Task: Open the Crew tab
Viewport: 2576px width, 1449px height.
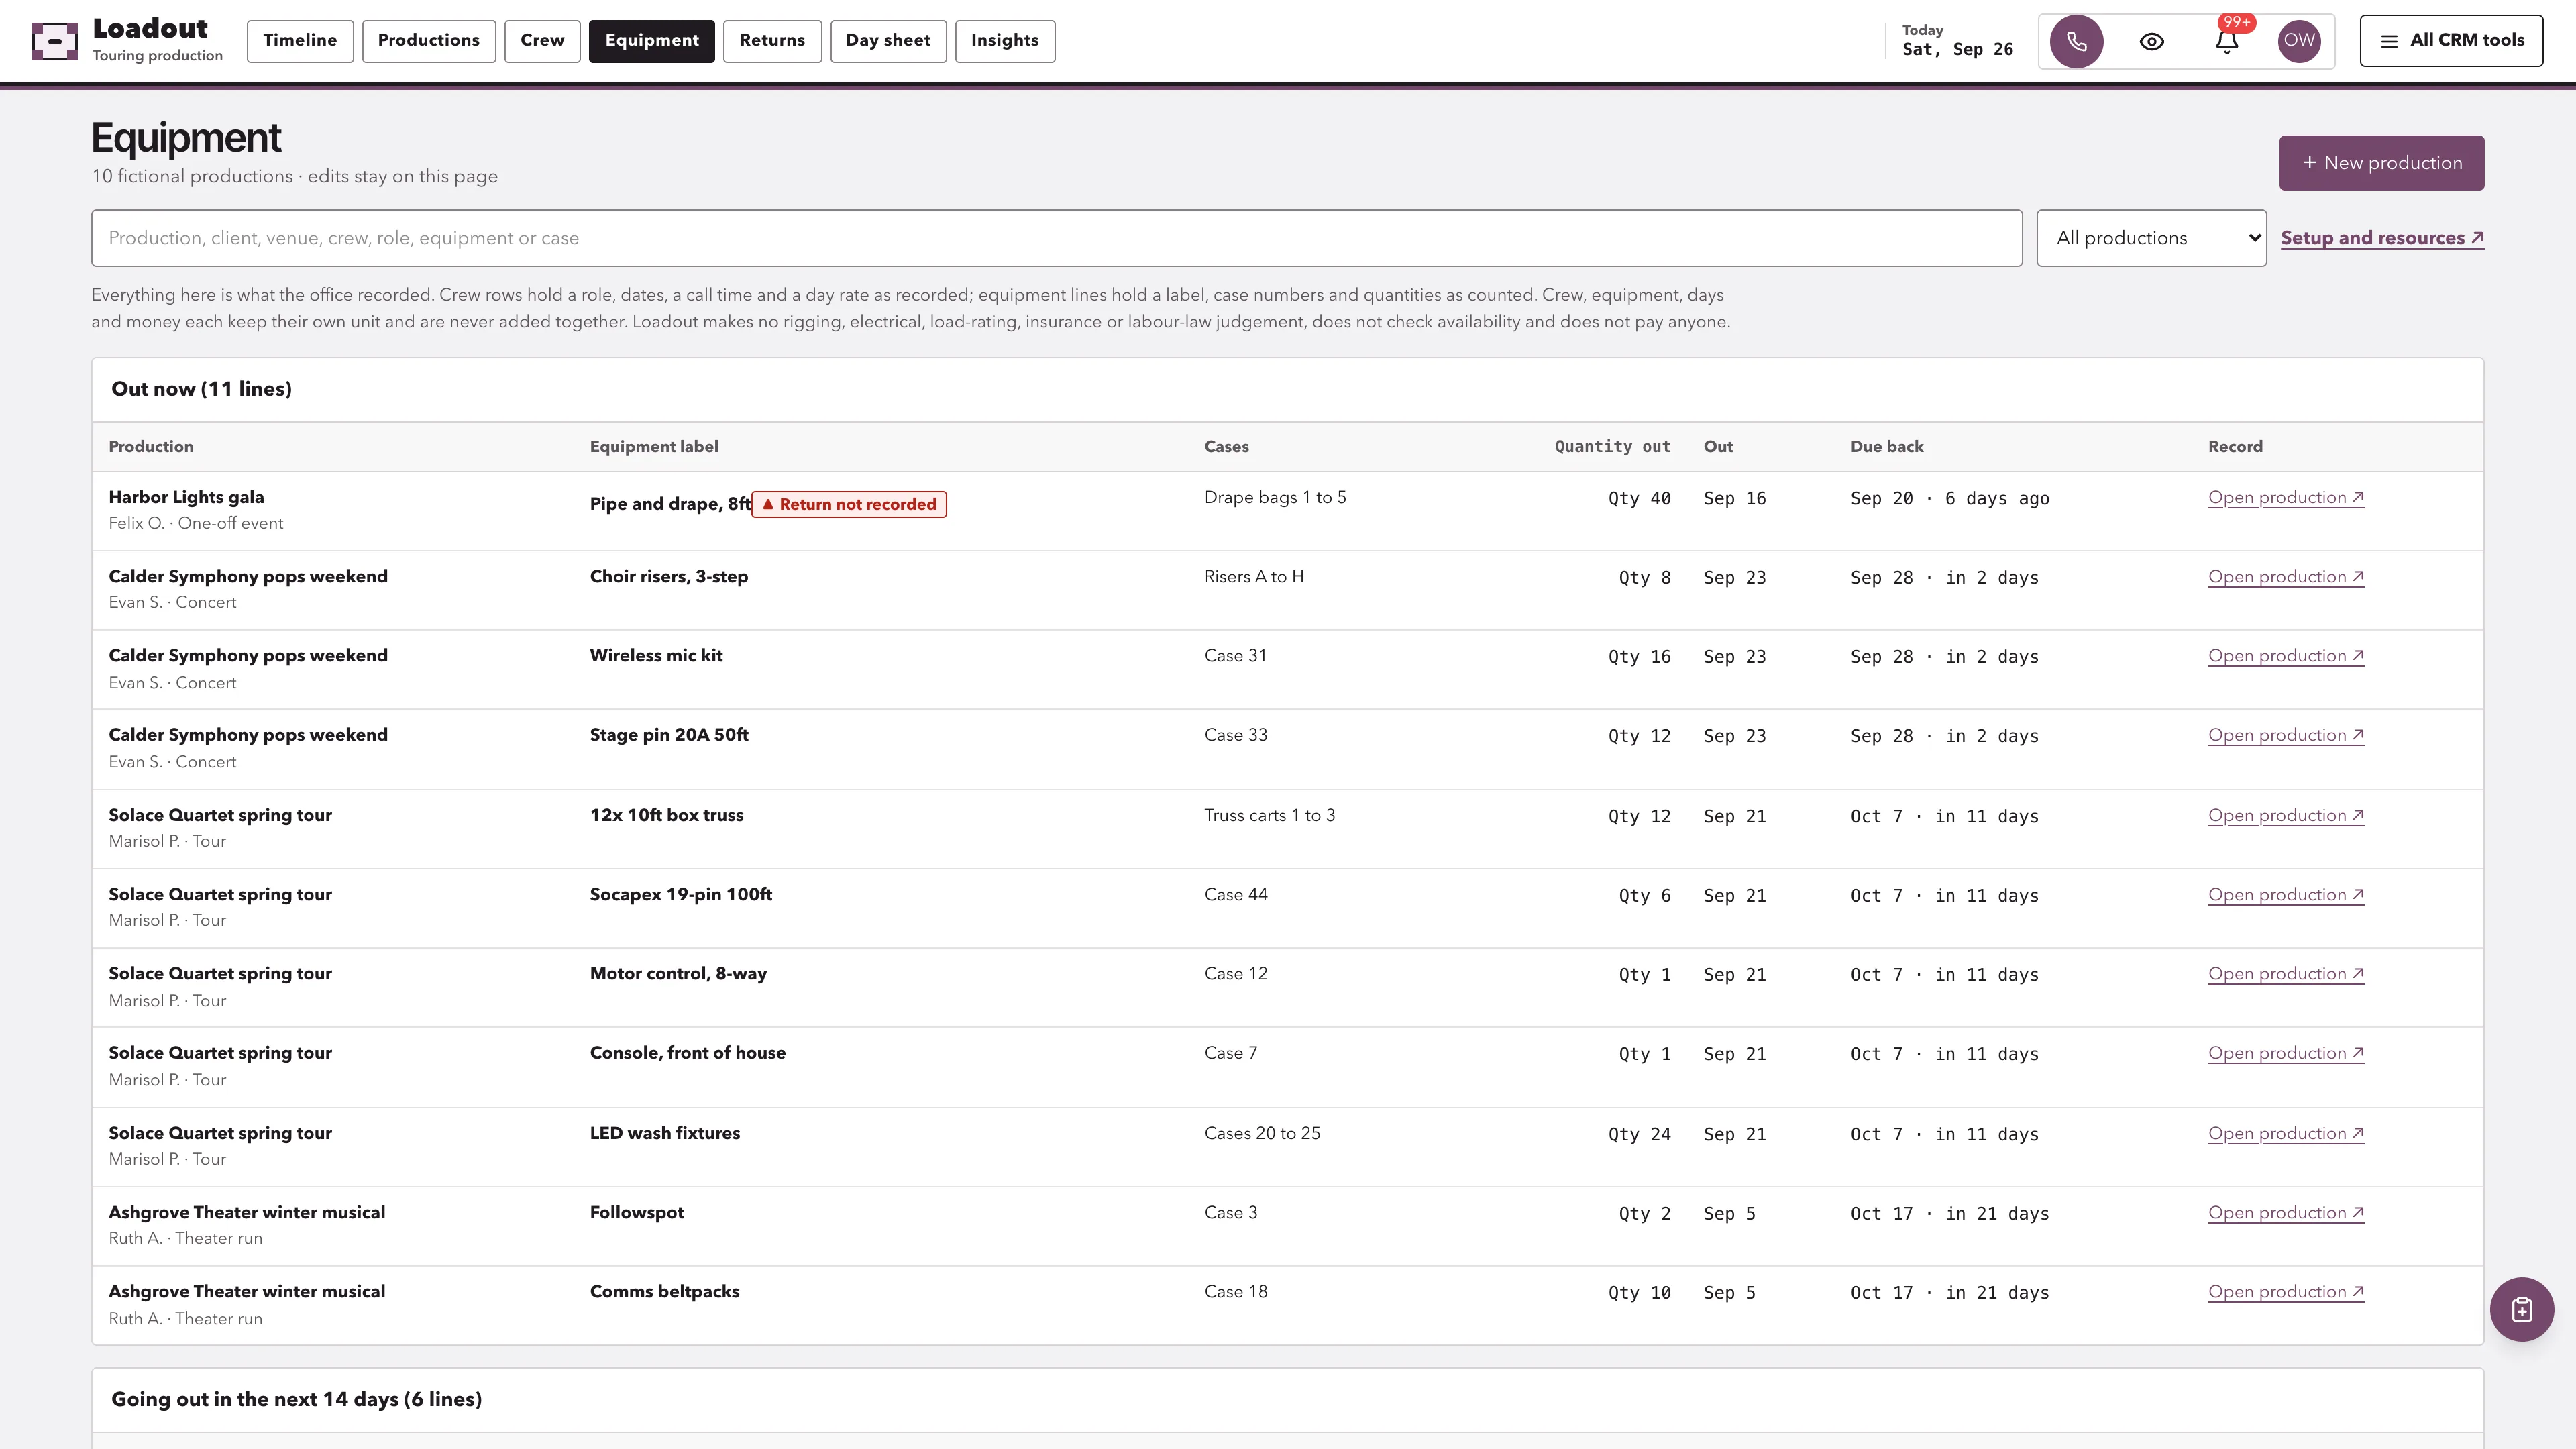Action: (542, 41)
